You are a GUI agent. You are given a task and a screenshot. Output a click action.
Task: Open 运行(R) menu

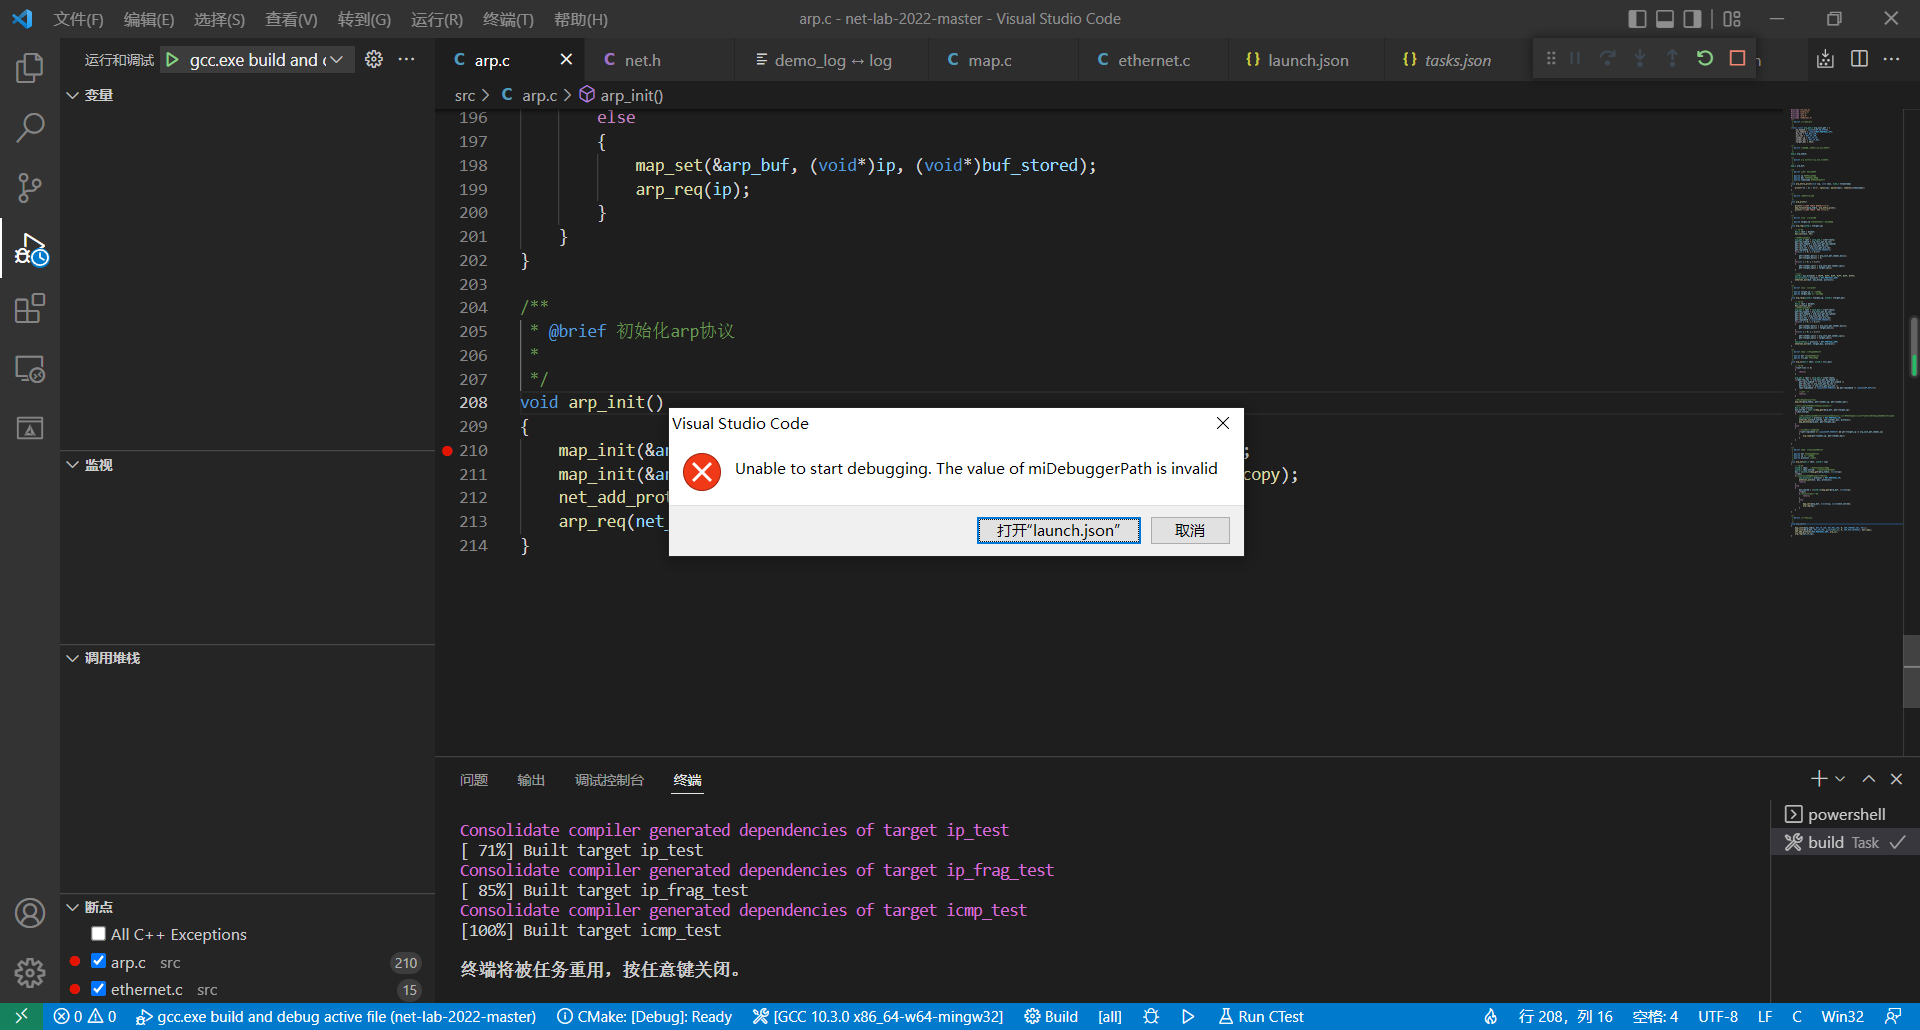437,19
